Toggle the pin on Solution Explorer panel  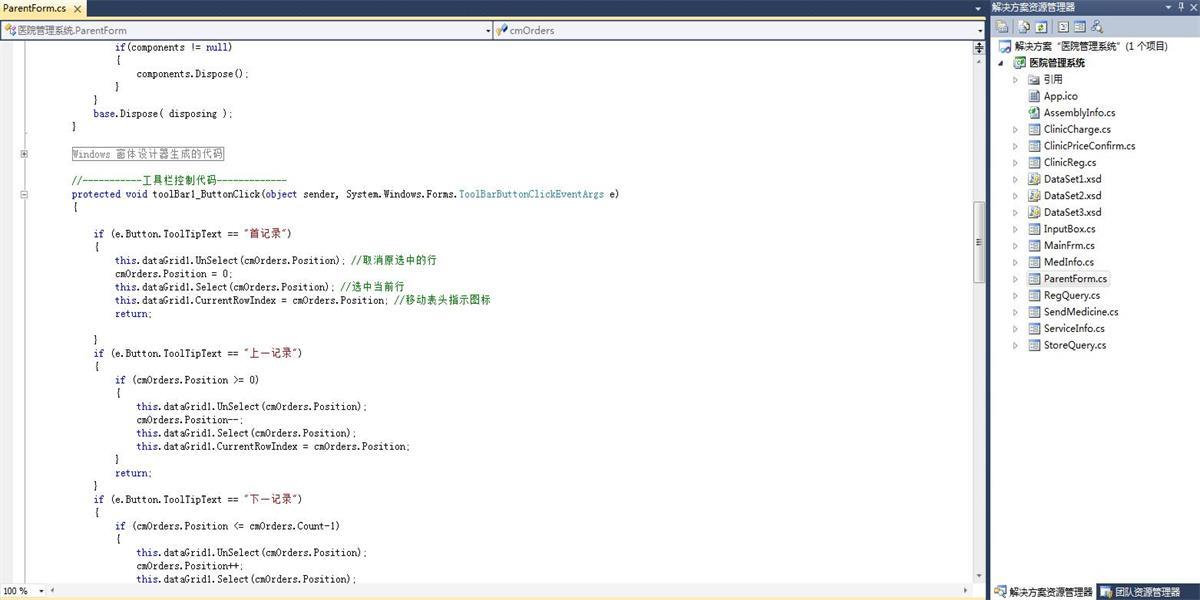pyautogui.click(x=1180, y=7)
